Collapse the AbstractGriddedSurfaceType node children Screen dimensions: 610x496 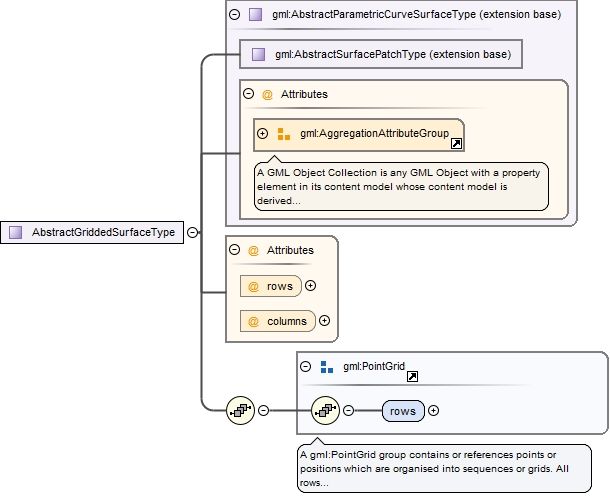[x=192, y=232]
